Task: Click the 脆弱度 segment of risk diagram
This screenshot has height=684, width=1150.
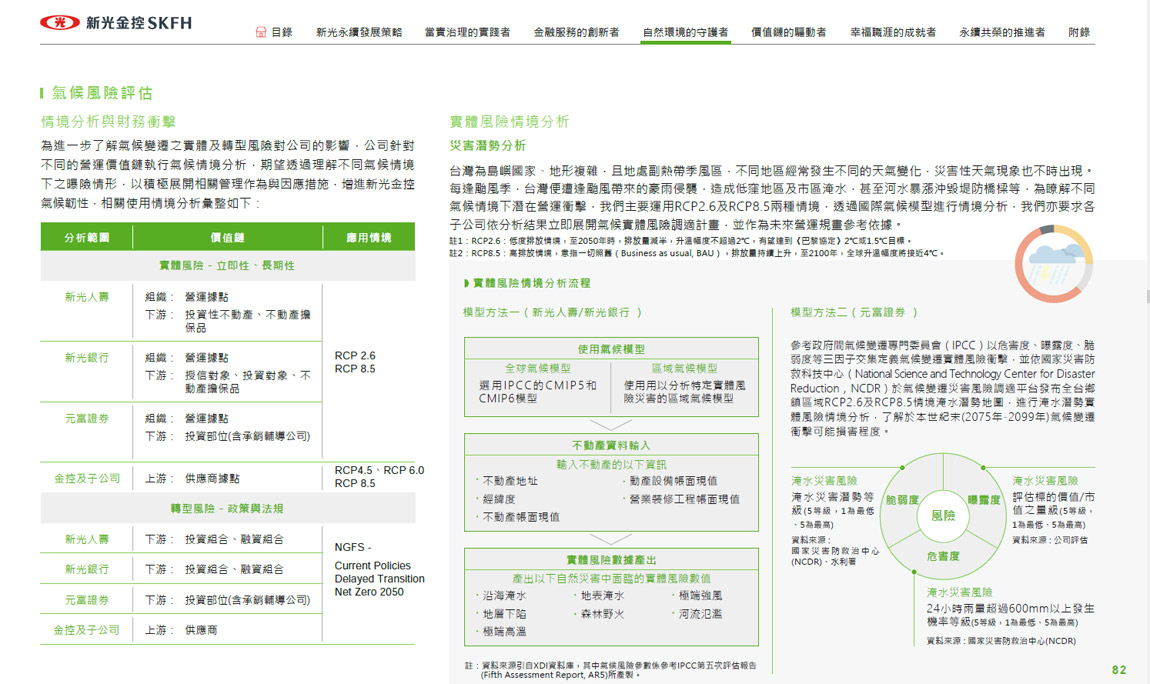Action: tap(901, 499)
